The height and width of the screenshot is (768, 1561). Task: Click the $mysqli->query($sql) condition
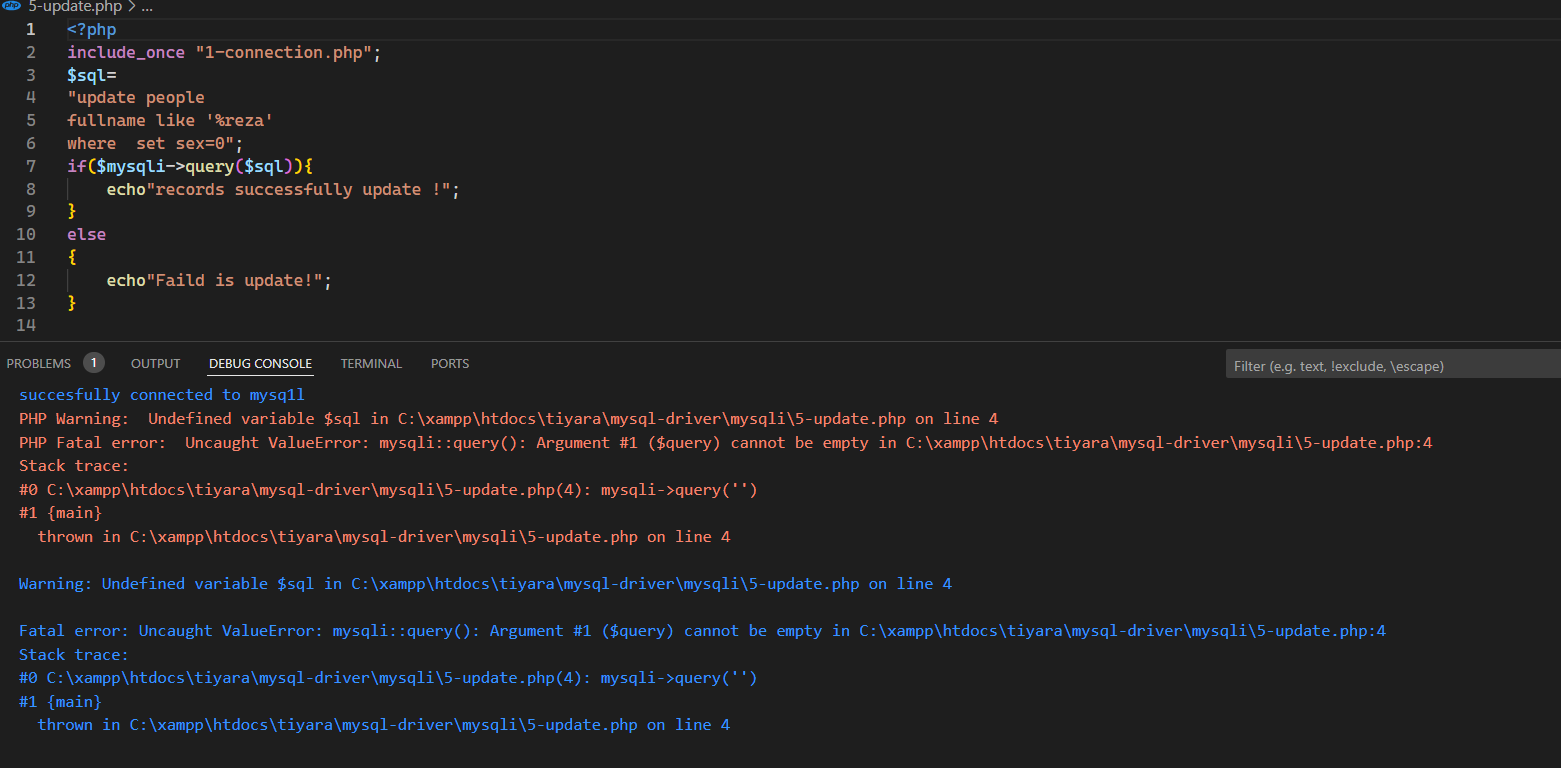tap(195, 166)
